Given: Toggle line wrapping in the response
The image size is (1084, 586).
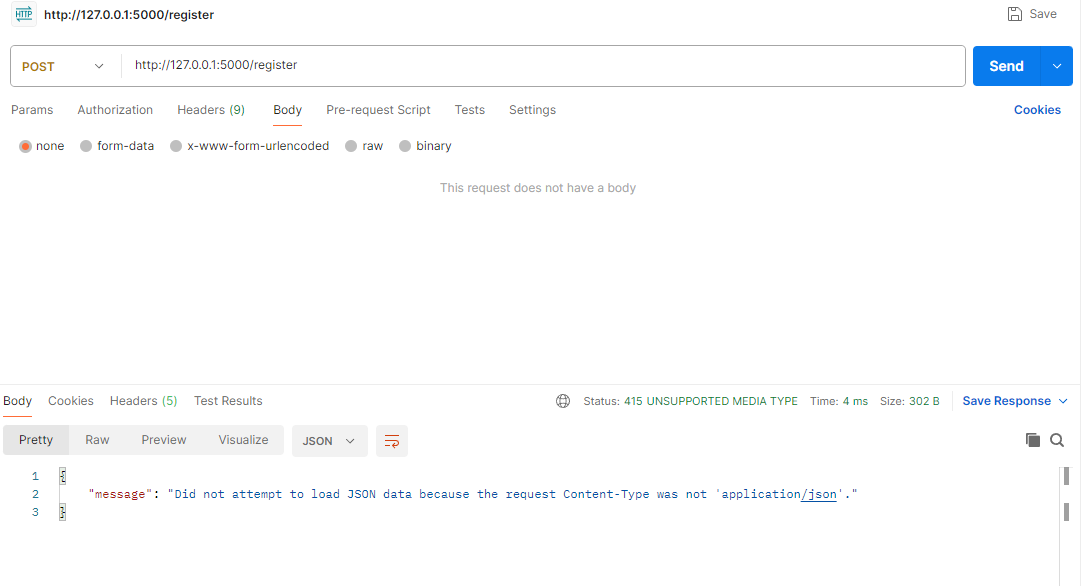Looking at the screenshot, I should click(391, 440).
